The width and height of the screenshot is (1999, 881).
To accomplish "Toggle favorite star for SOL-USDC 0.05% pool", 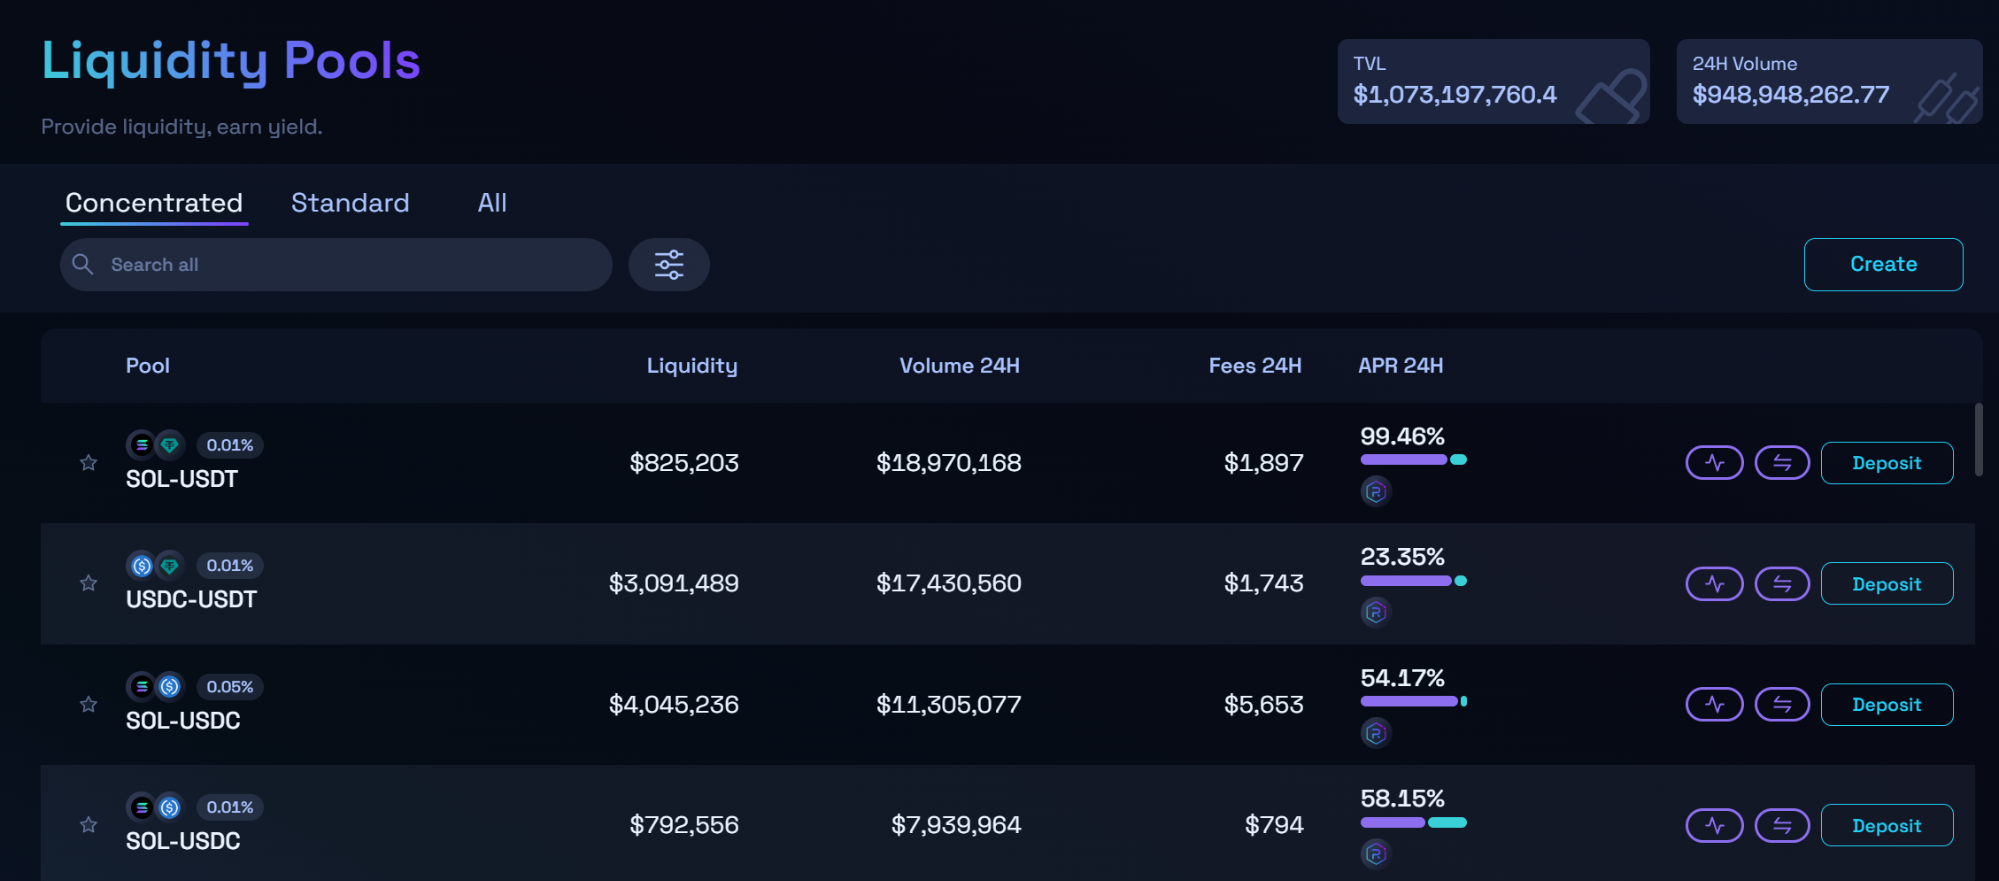I will 89,705.
